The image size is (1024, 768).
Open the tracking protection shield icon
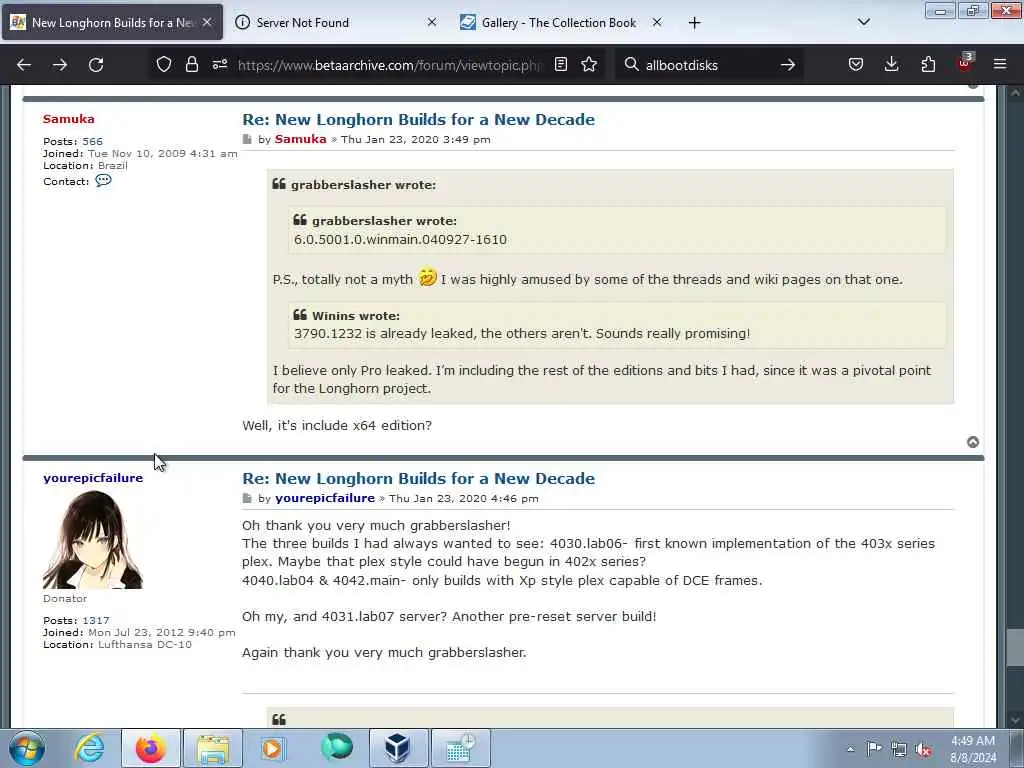coord(164,65)
